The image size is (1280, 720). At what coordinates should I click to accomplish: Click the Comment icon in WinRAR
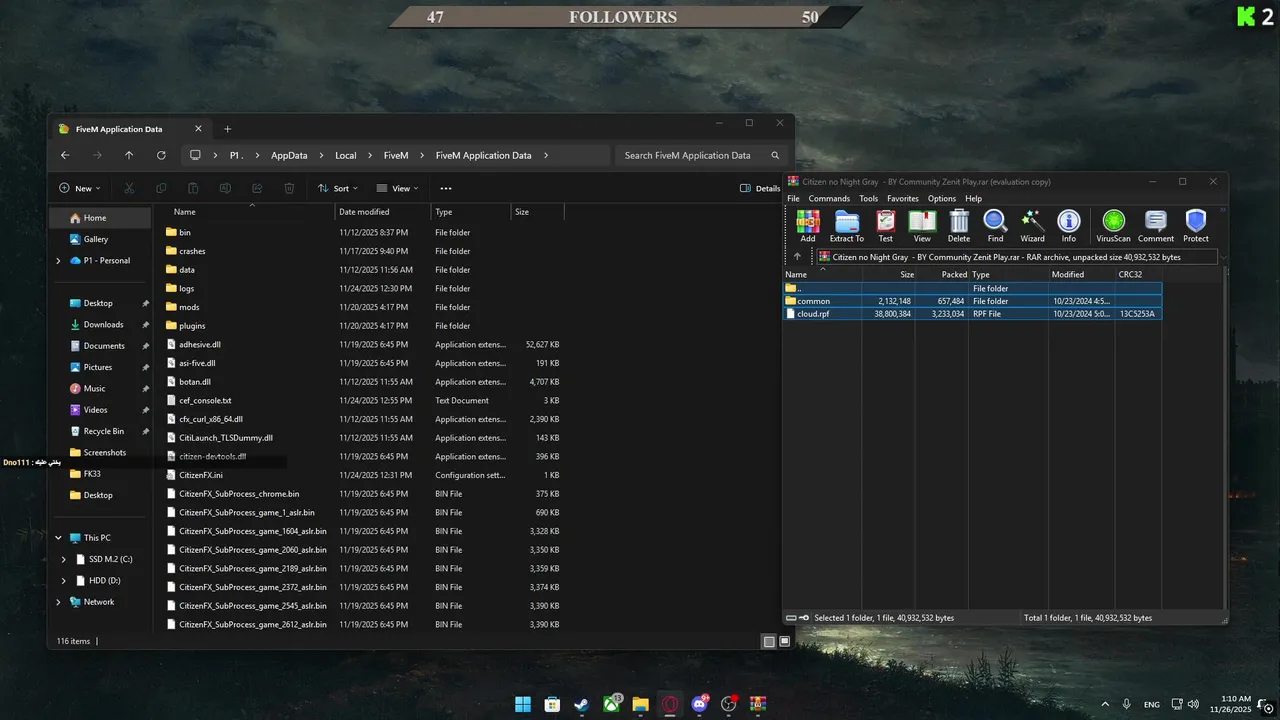1155,225
